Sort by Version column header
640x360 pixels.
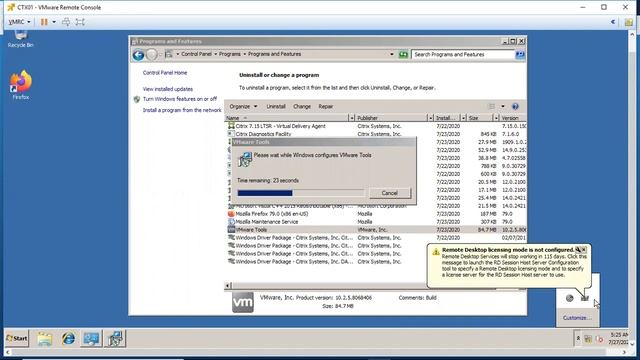point(513,118)
